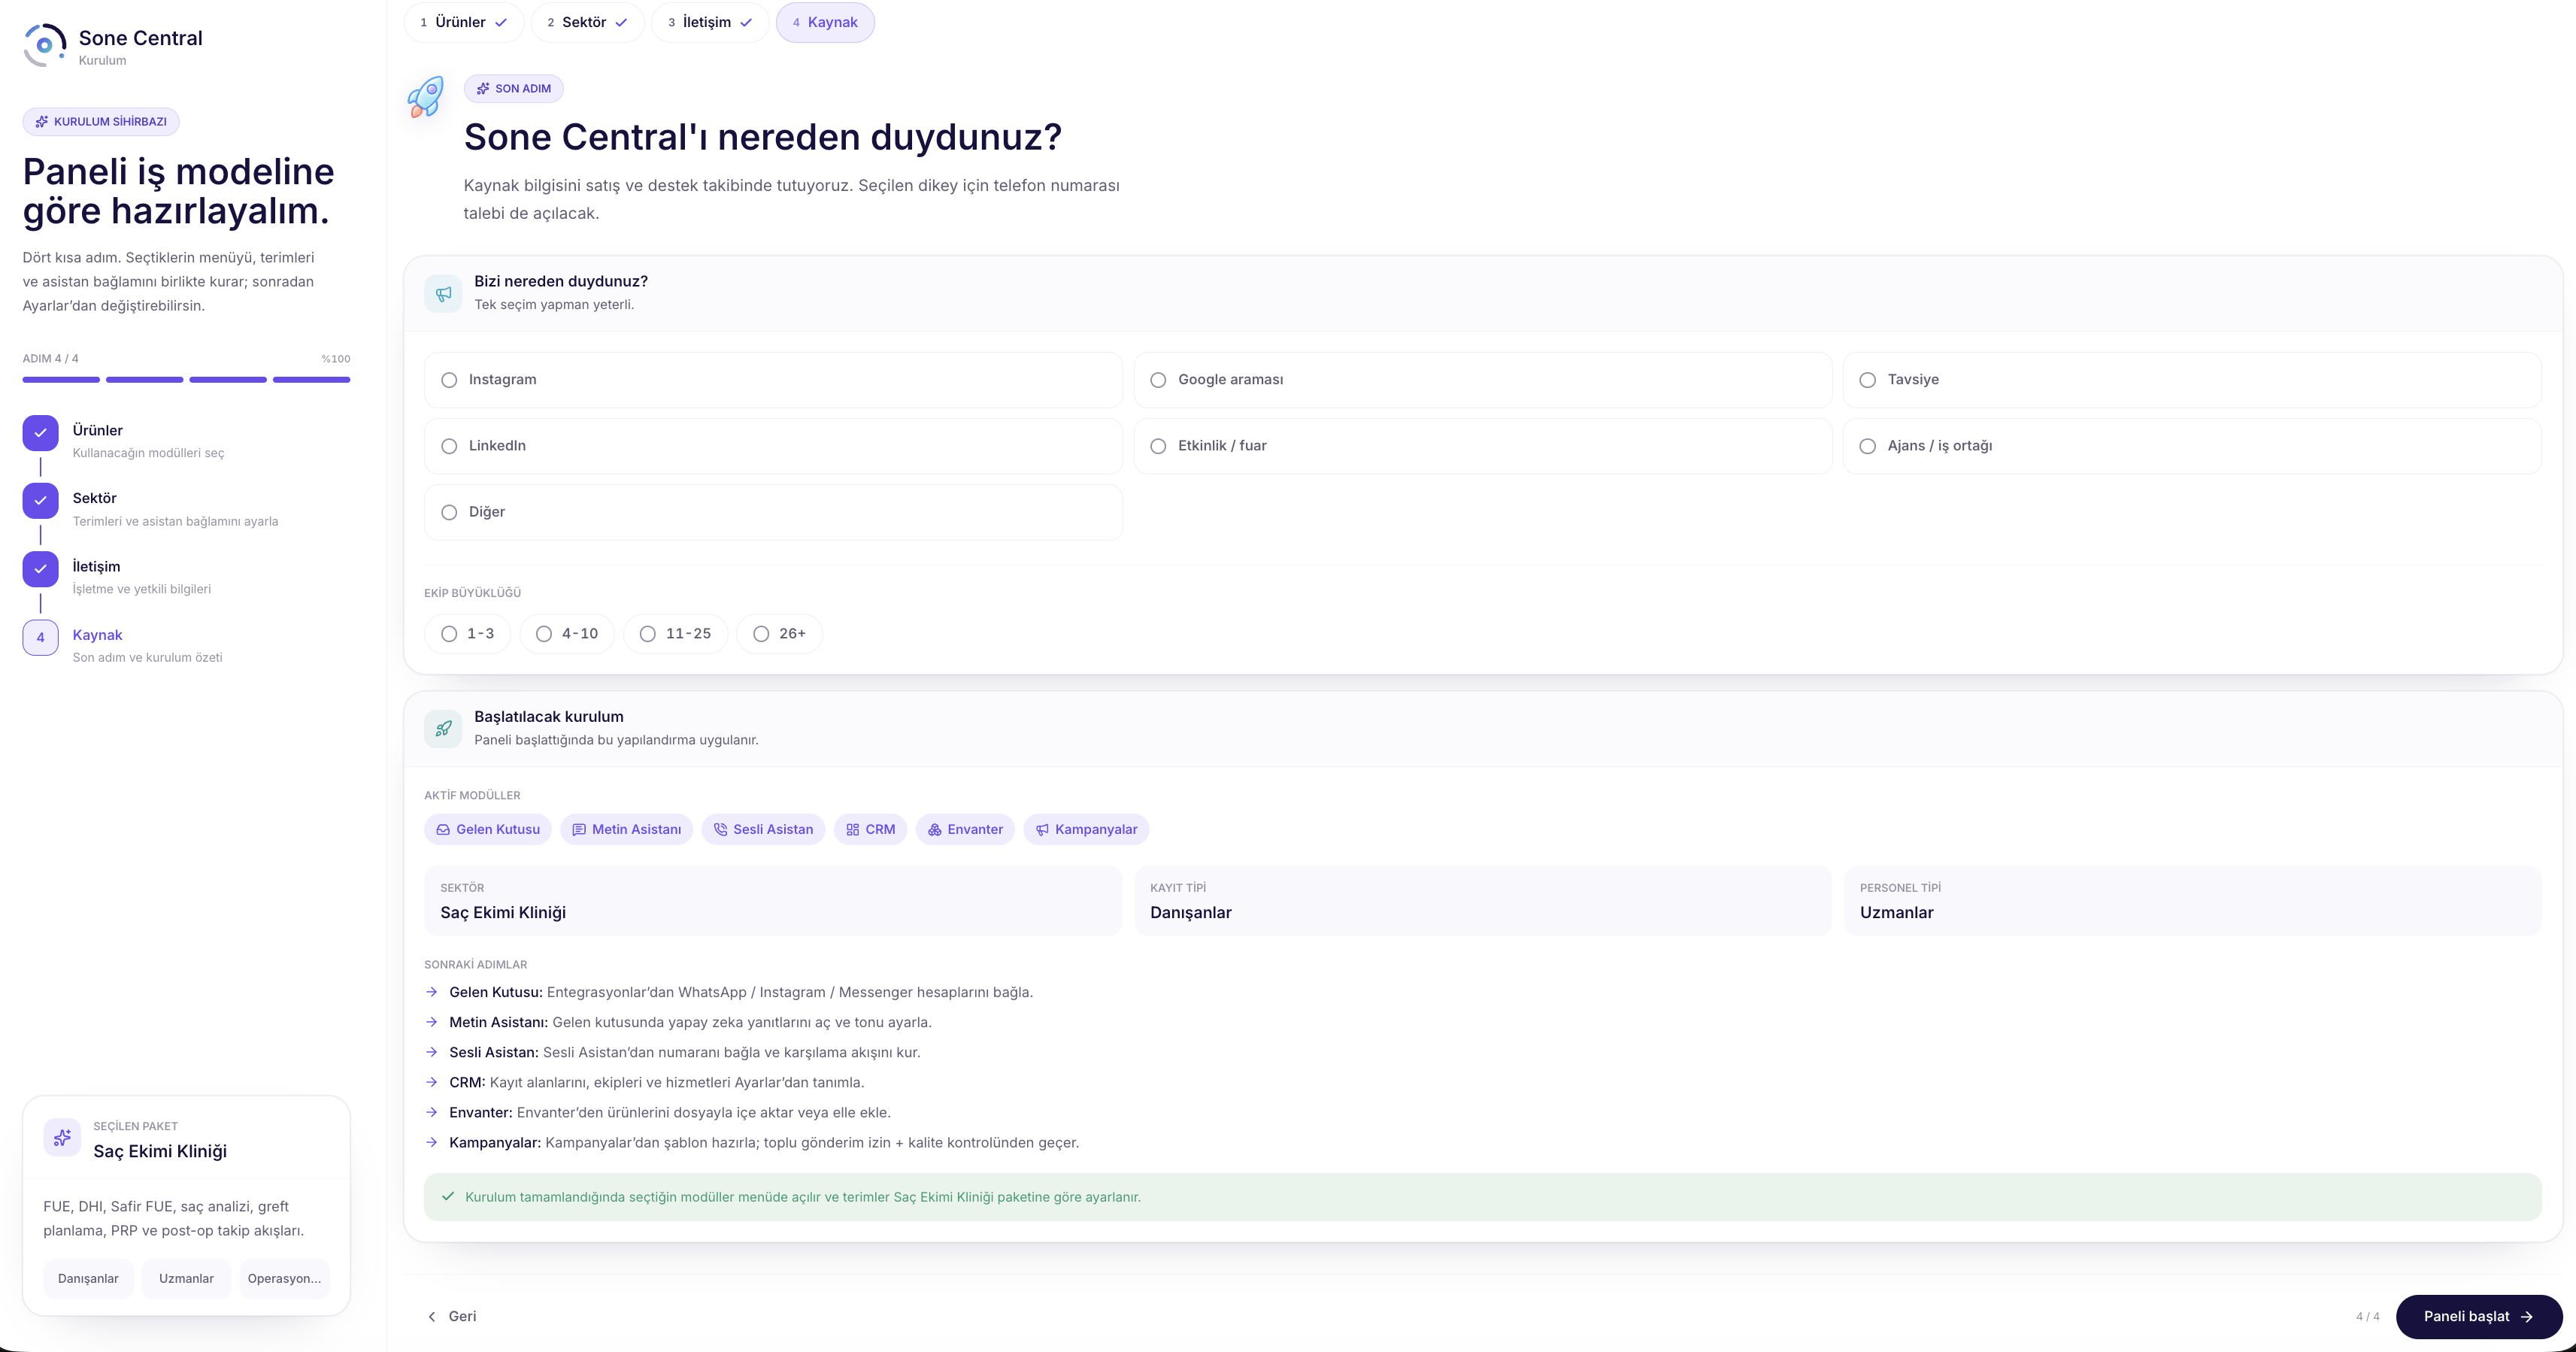The image size is (2576, 1352).
Task: Open Ürünler step in sidebar list
Action: [186, 441]
